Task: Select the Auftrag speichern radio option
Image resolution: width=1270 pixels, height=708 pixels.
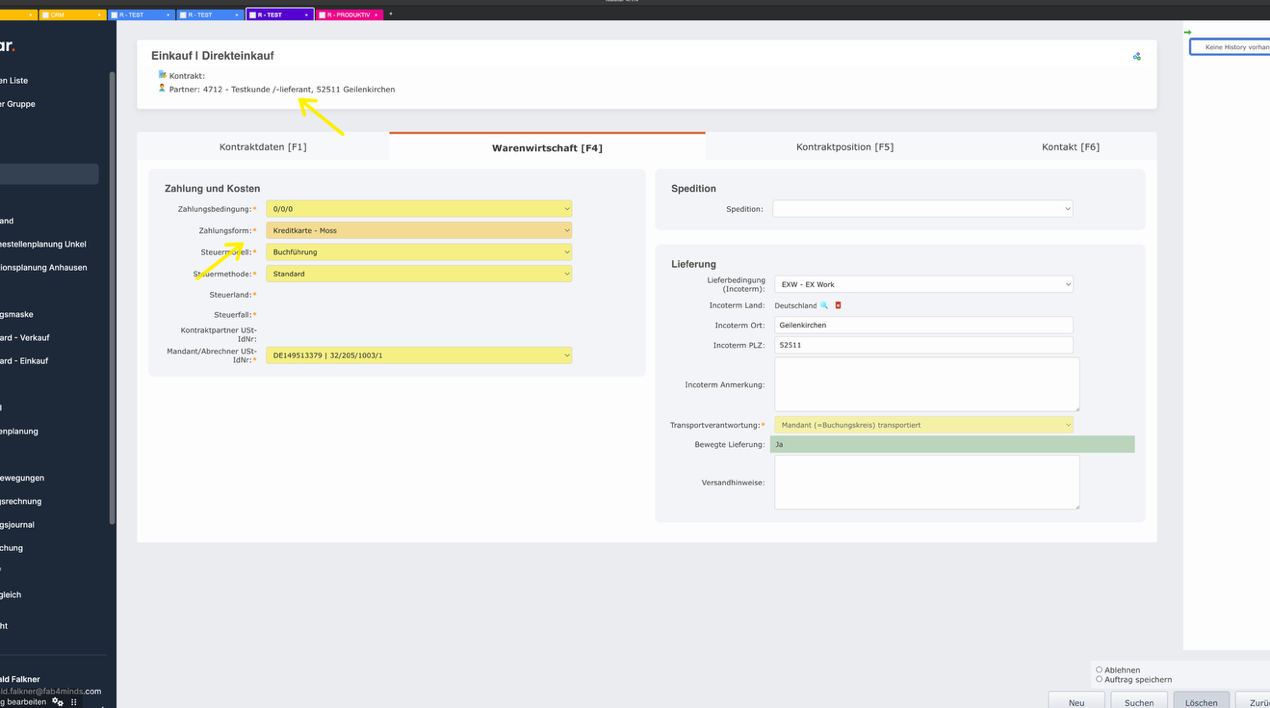Action: pyautogui.click(x=1099, y=679)
